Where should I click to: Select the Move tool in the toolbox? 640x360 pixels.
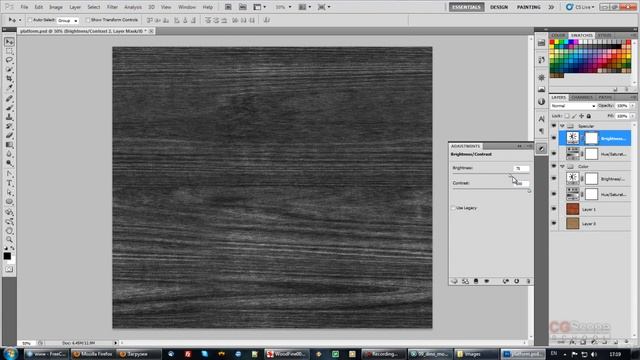coord(9,42)
